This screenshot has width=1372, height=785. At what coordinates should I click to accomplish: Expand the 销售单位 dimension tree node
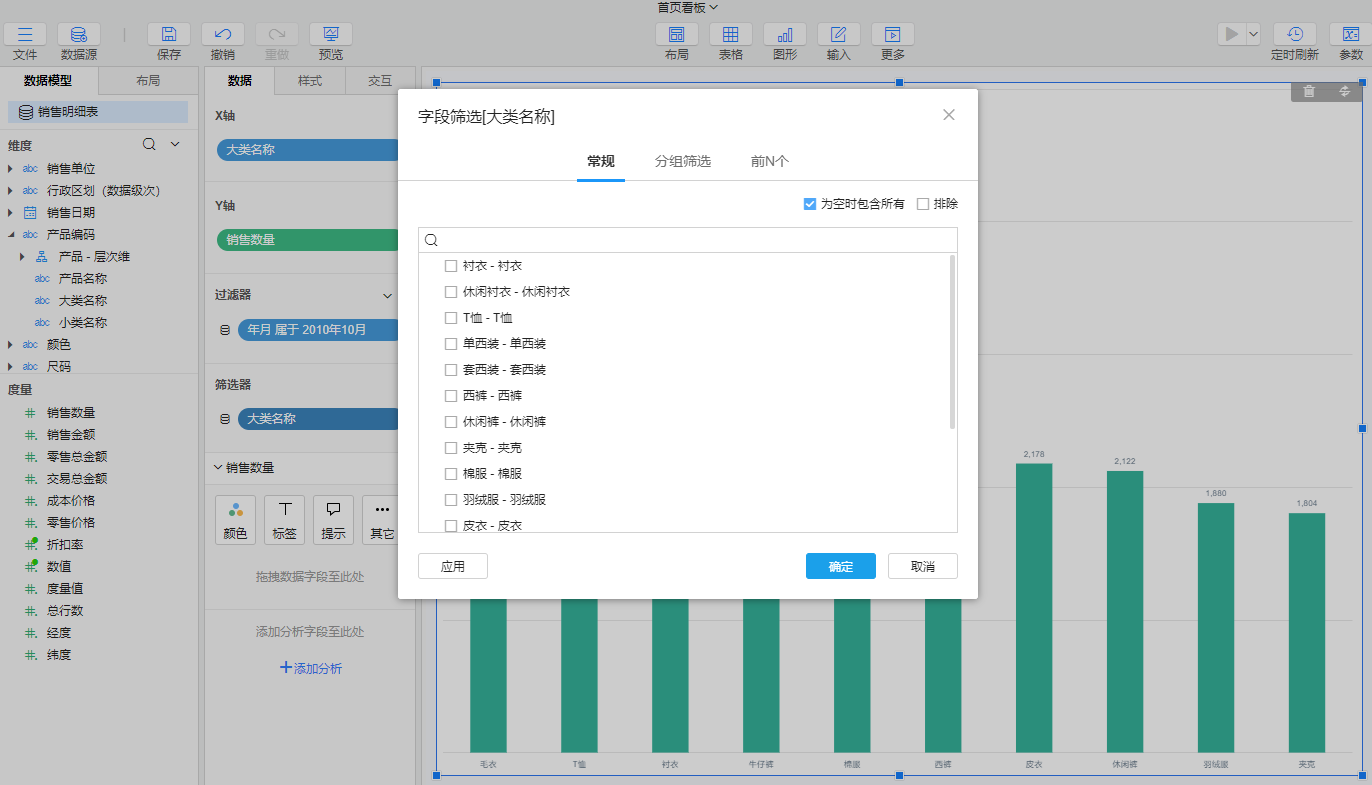tap(10, 169)
